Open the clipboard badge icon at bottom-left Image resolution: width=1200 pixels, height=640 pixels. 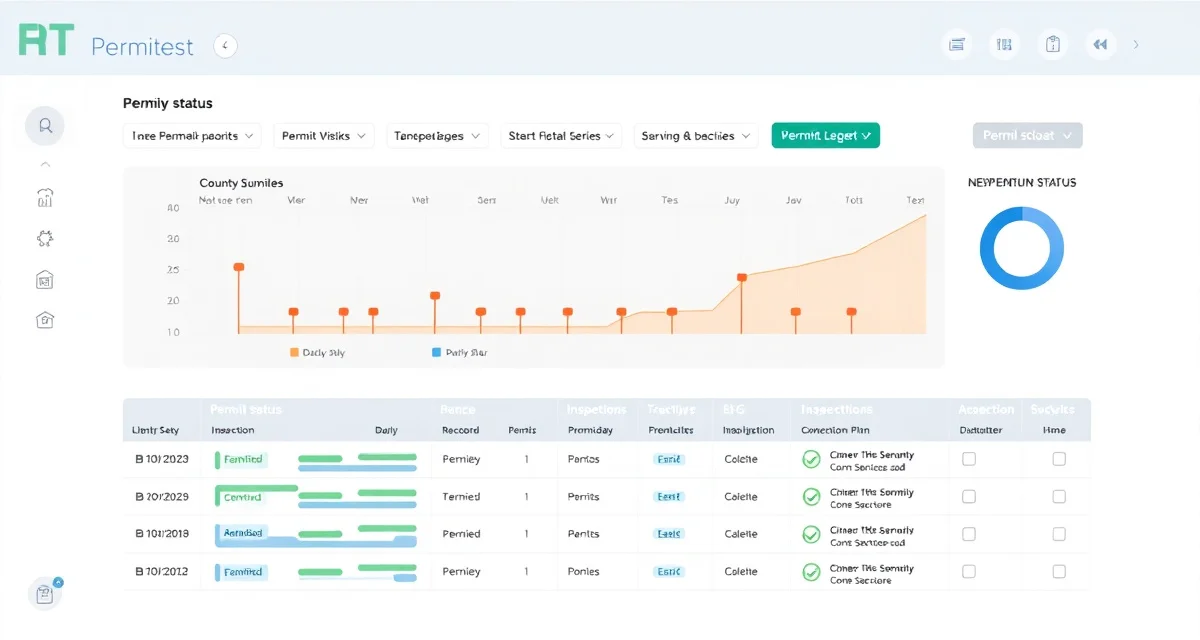(45, 593)
